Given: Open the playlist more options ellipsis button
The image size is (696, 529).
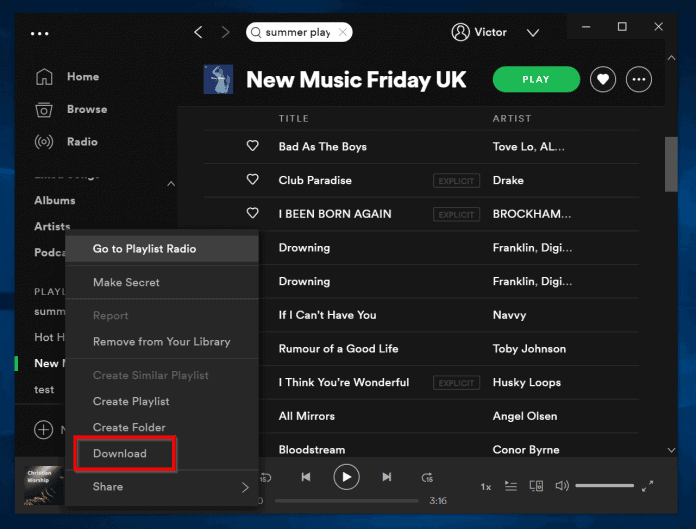Looking at the screenshot, I should pos(639,79).
